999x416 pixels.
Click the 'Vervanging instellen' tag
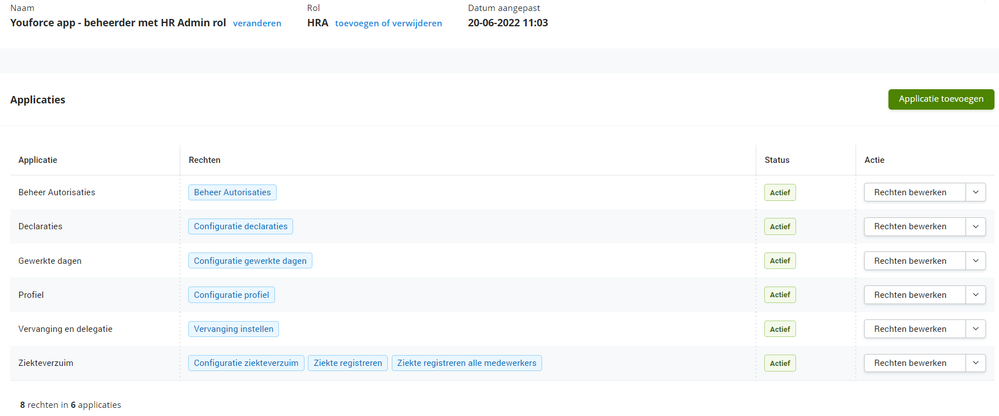[x=233, y=329]
